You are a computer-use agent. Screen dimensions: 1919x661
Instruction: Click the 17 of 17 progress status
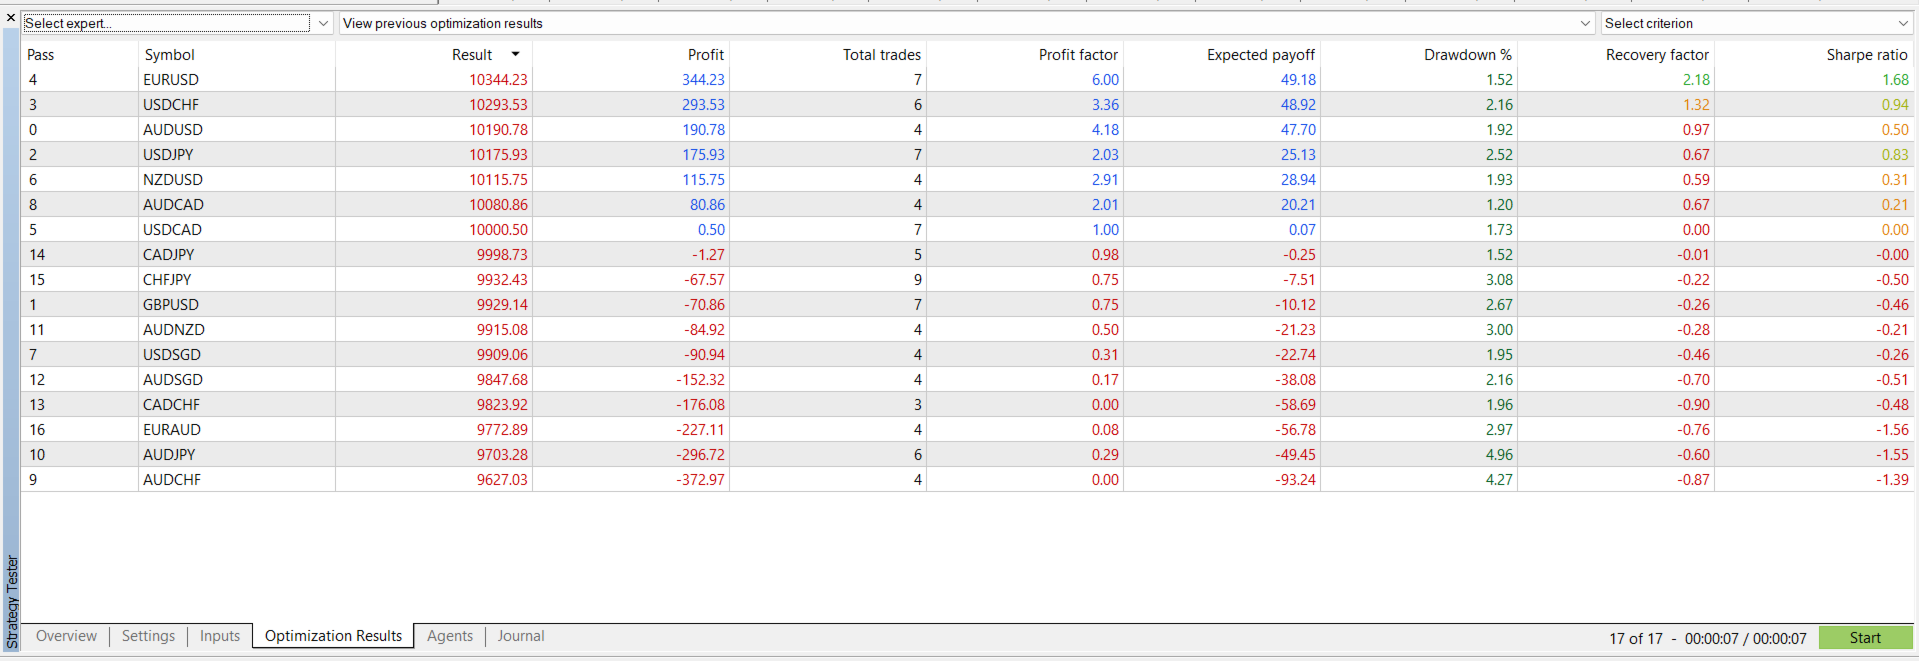point(1635,639)
